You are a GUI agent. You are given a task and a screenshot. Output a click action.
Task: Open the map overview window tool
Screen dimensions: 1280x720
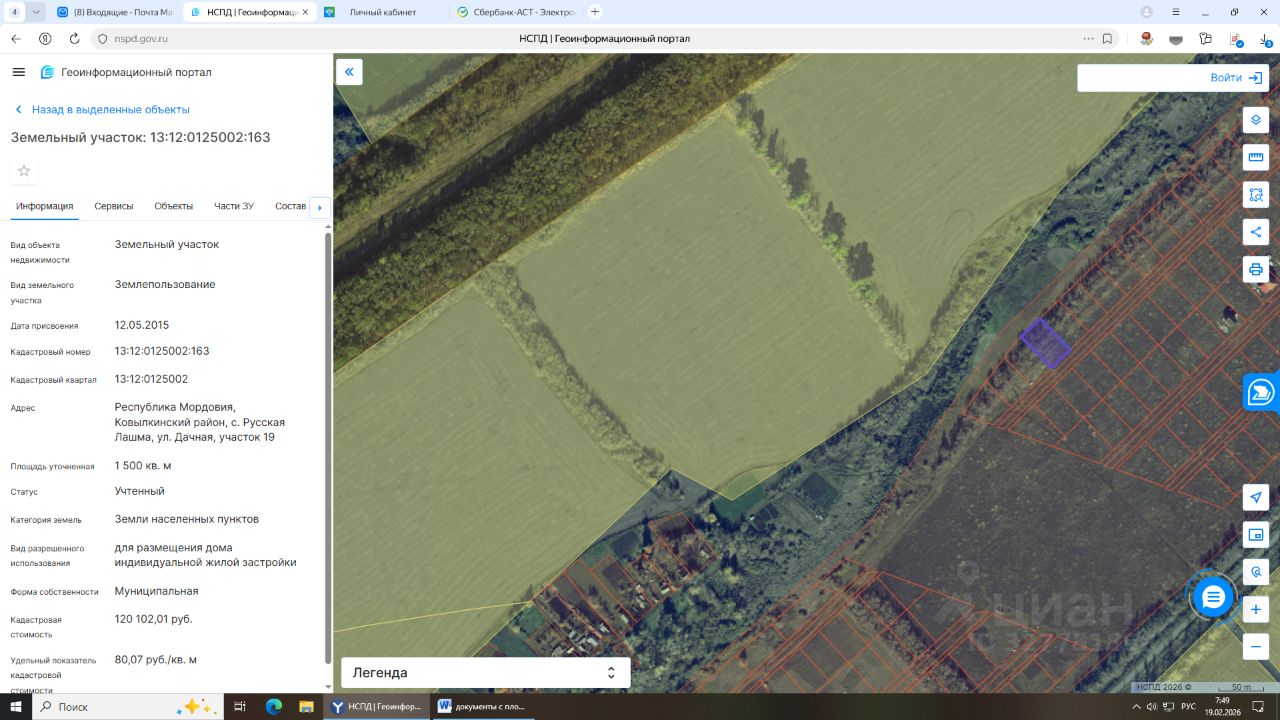point(1256,534)
